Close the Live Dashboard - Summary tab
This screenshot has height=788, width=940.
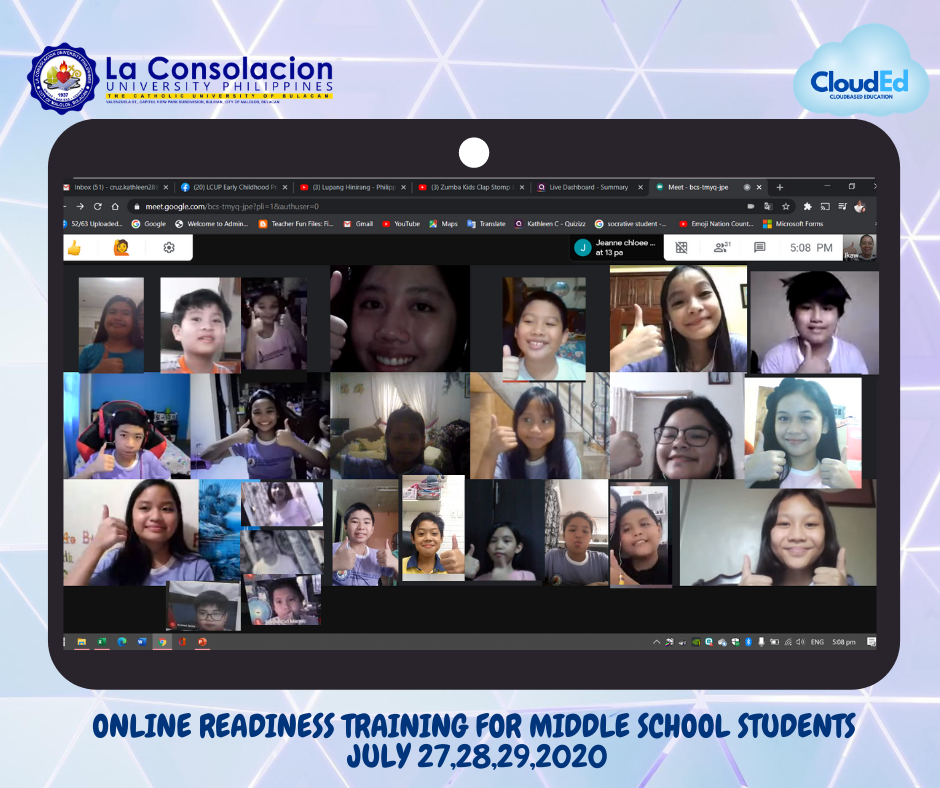tap(640, 187)
